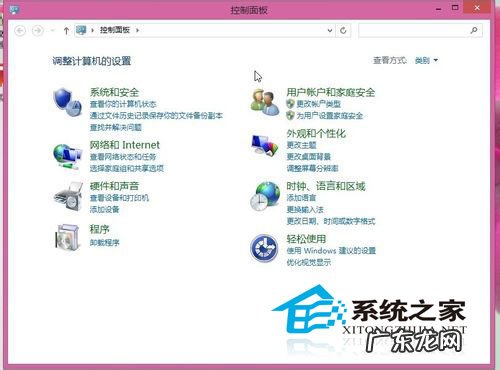Open 调整屏幕分辨率 link
Viewport: 500px width, 370px height.
tap(312, 168)
